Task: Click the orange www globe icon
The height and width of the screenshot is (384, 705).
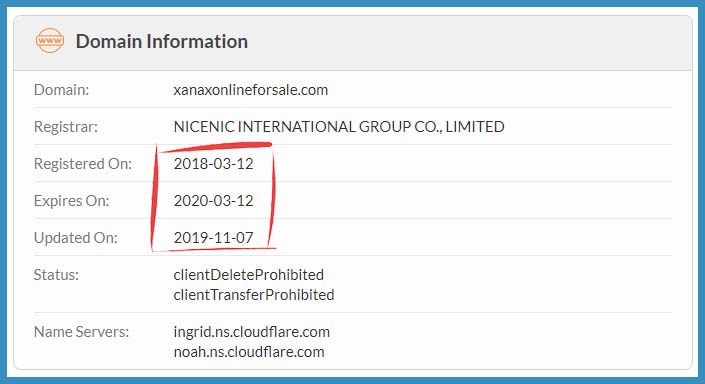Action: pos(49,40)
